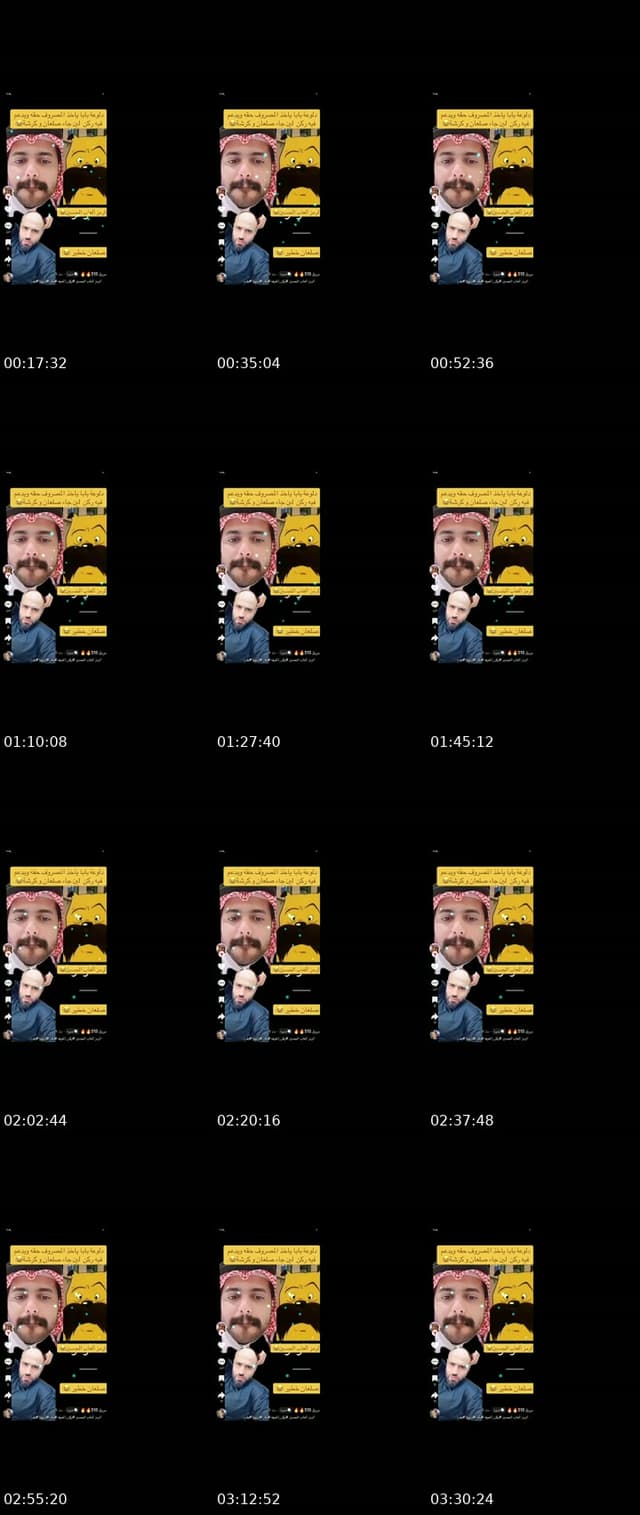The width and height of the screenshot is (640, 1515).
Task: Choose the 03:30:24 timestamp text
Action: click(x=462, y=1500)
